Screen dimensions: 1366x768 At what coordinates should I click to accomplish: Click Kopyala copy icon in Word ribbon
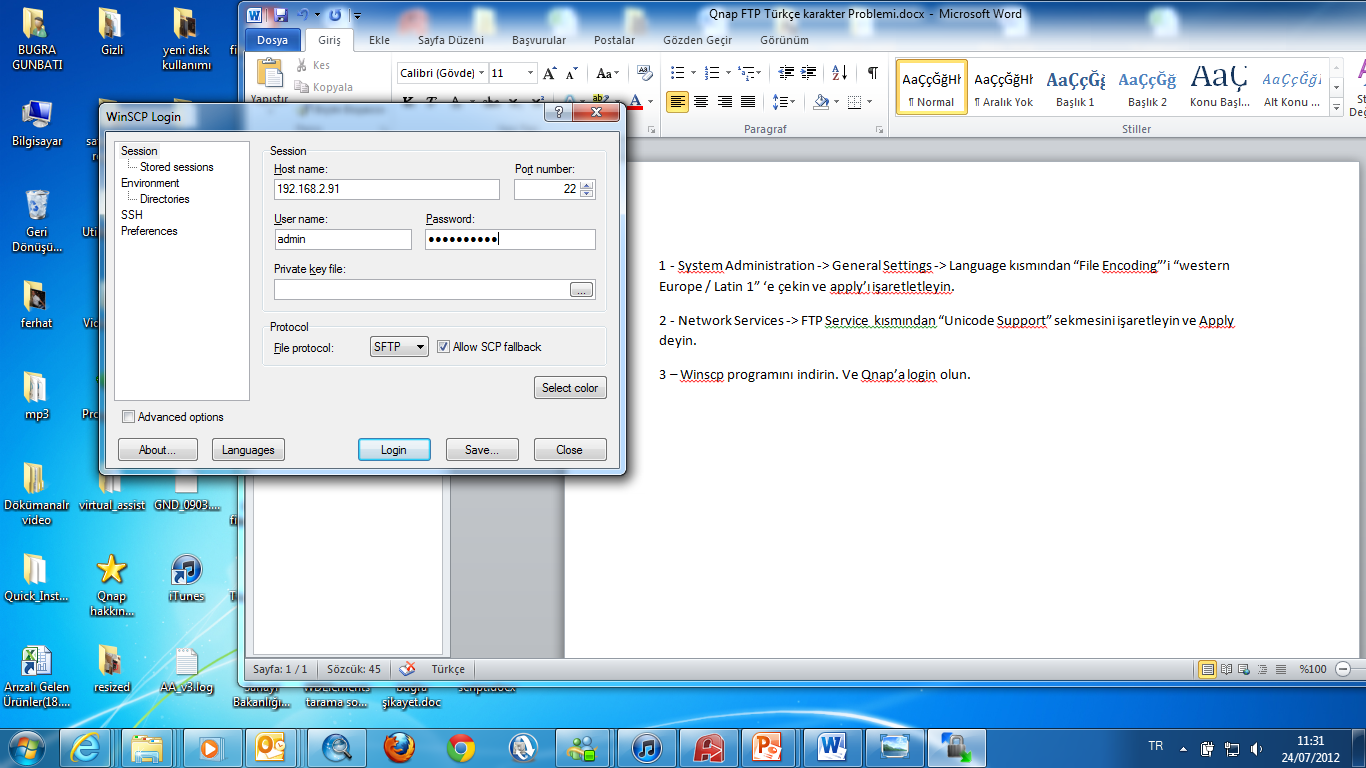(302, 87)
